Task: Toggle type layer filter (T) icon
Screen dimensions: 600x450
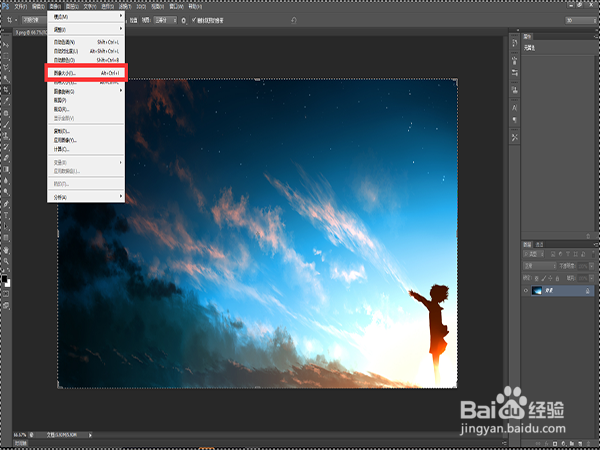Action: point(568,254)
